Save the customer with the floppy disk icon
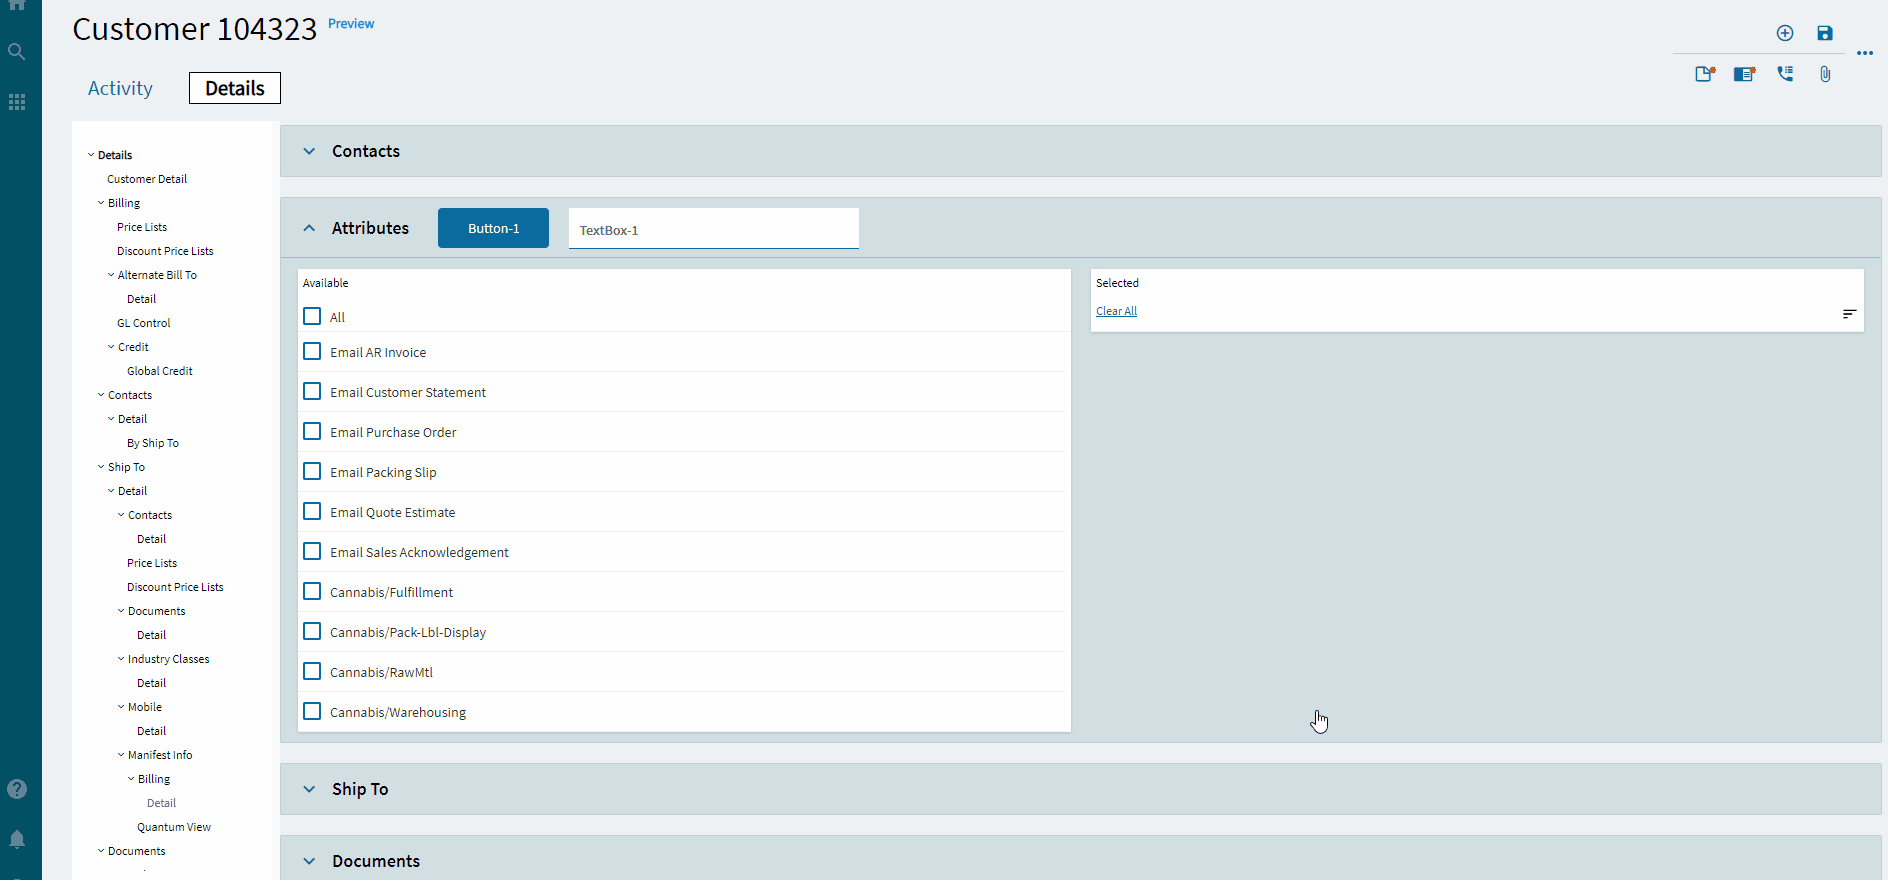 point(1825,33)
